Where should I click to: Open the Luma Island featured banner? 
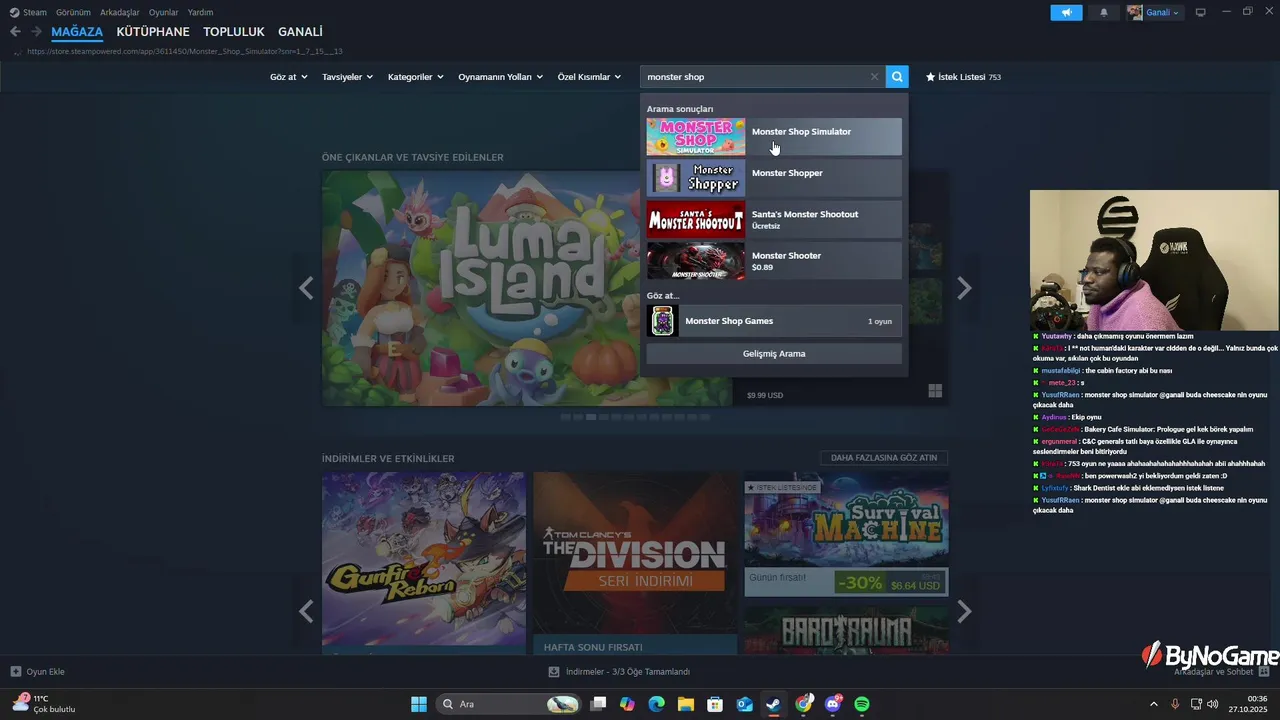tap(527, 288)
